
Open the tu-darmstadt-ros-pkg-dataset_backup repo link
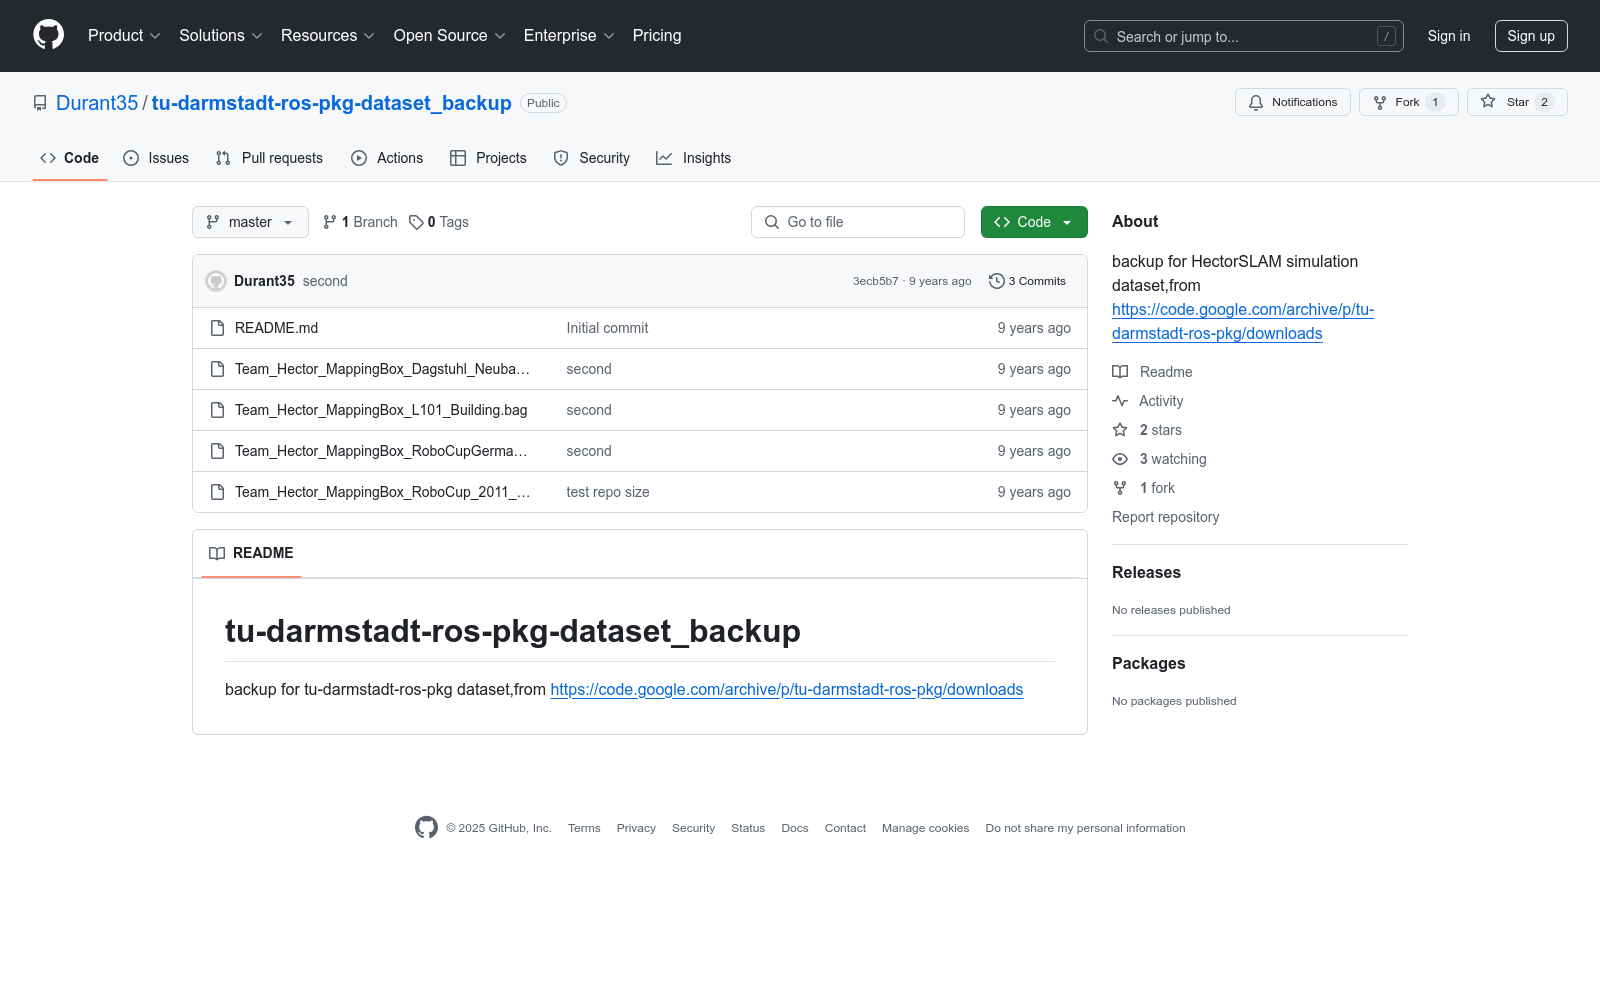click(x=332, y=103)
